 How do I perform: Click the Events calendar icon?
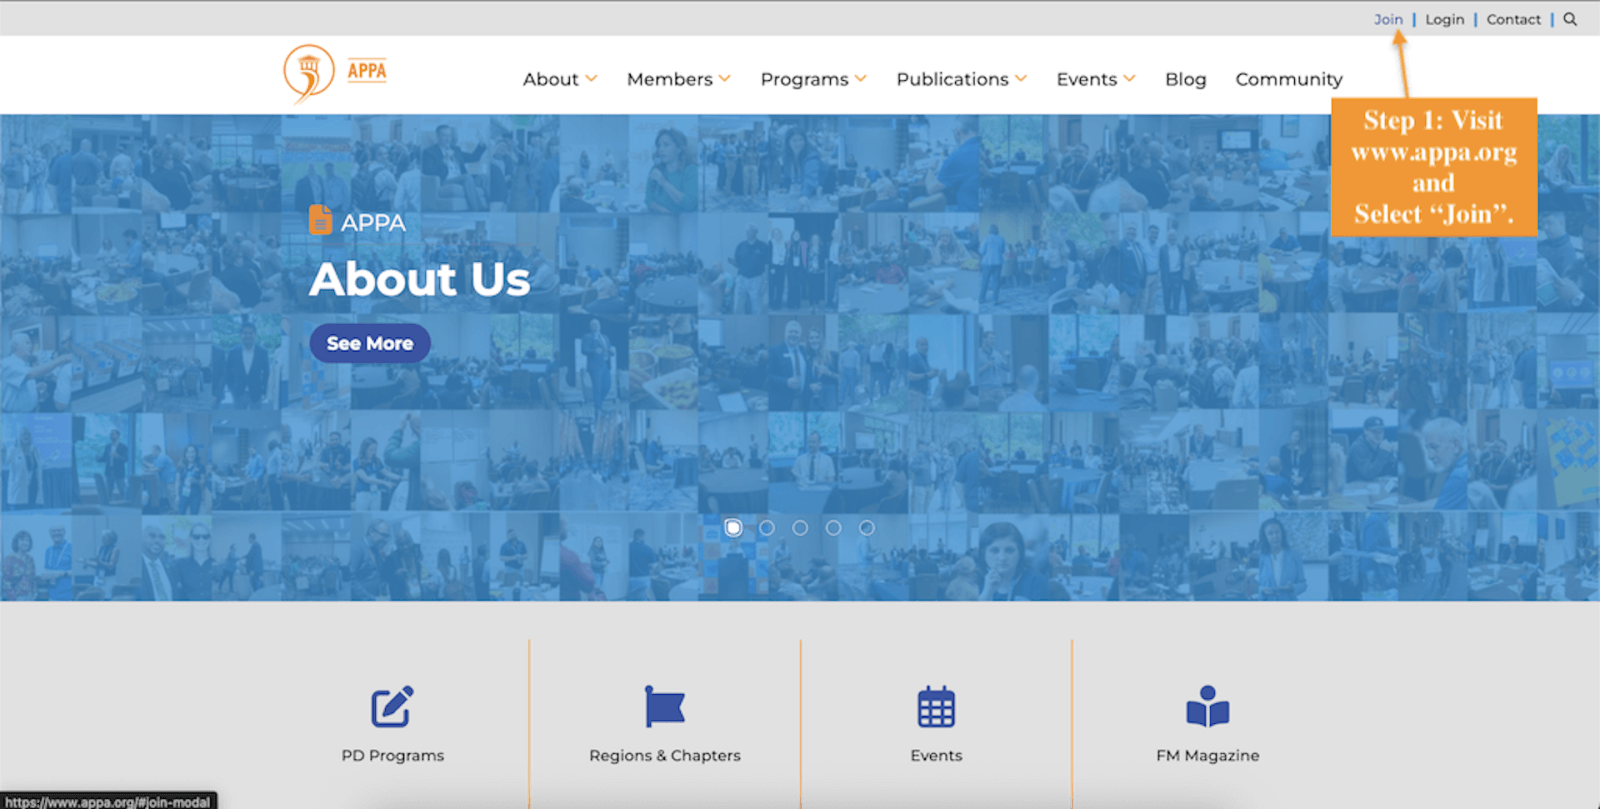pyautogui.click(x=936, y=707)
